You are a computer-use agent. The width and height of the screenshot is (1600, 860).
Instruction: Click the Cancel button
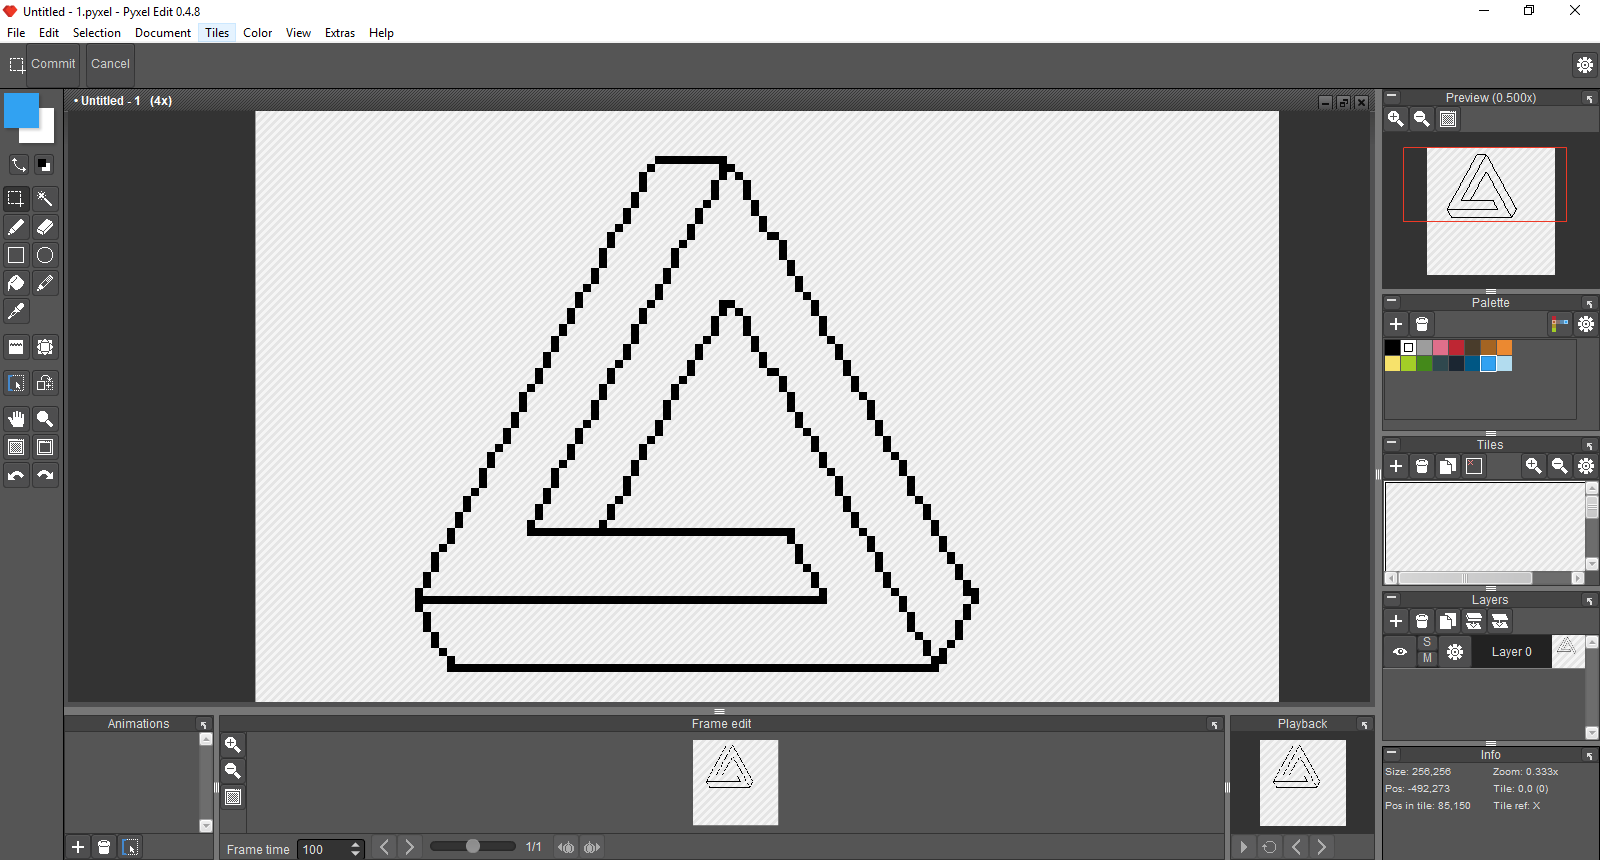110,64
